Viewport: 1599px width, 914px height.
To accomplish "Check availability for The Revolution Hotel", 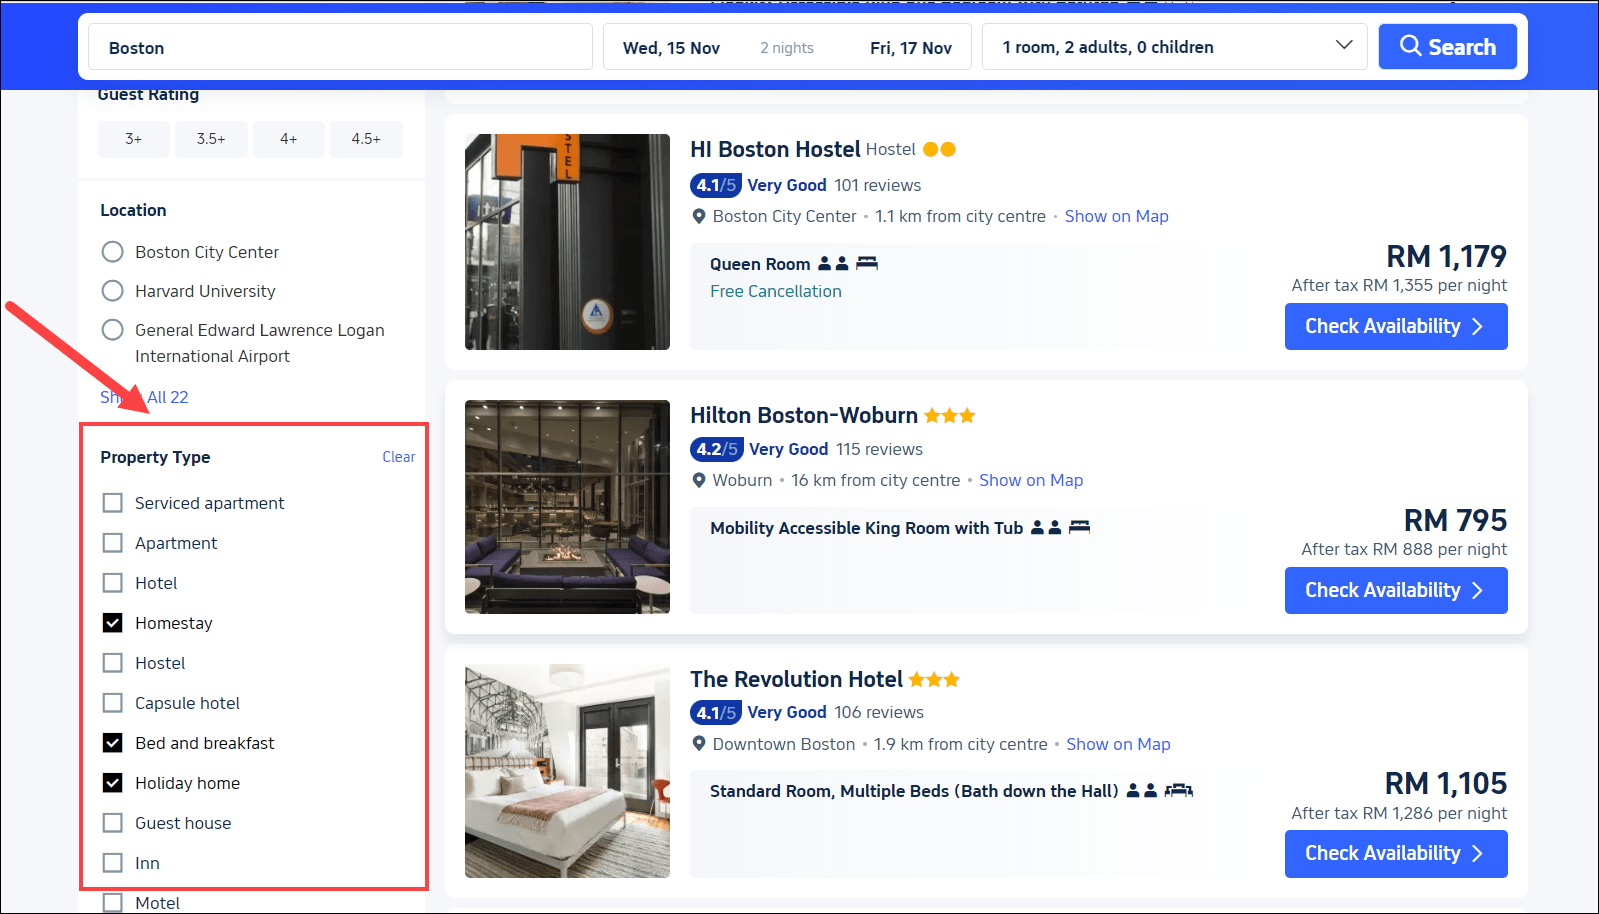I will [1396, 854].
